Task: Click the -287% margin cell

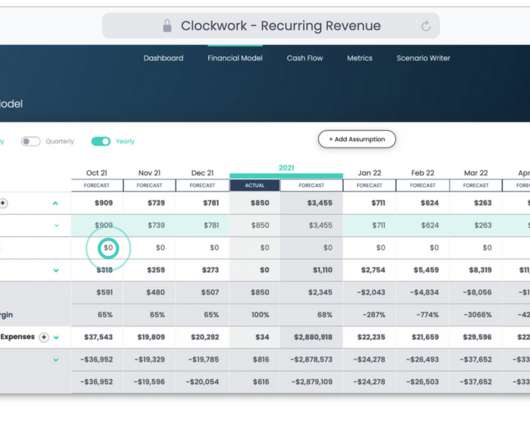Action: coord(374,315)
